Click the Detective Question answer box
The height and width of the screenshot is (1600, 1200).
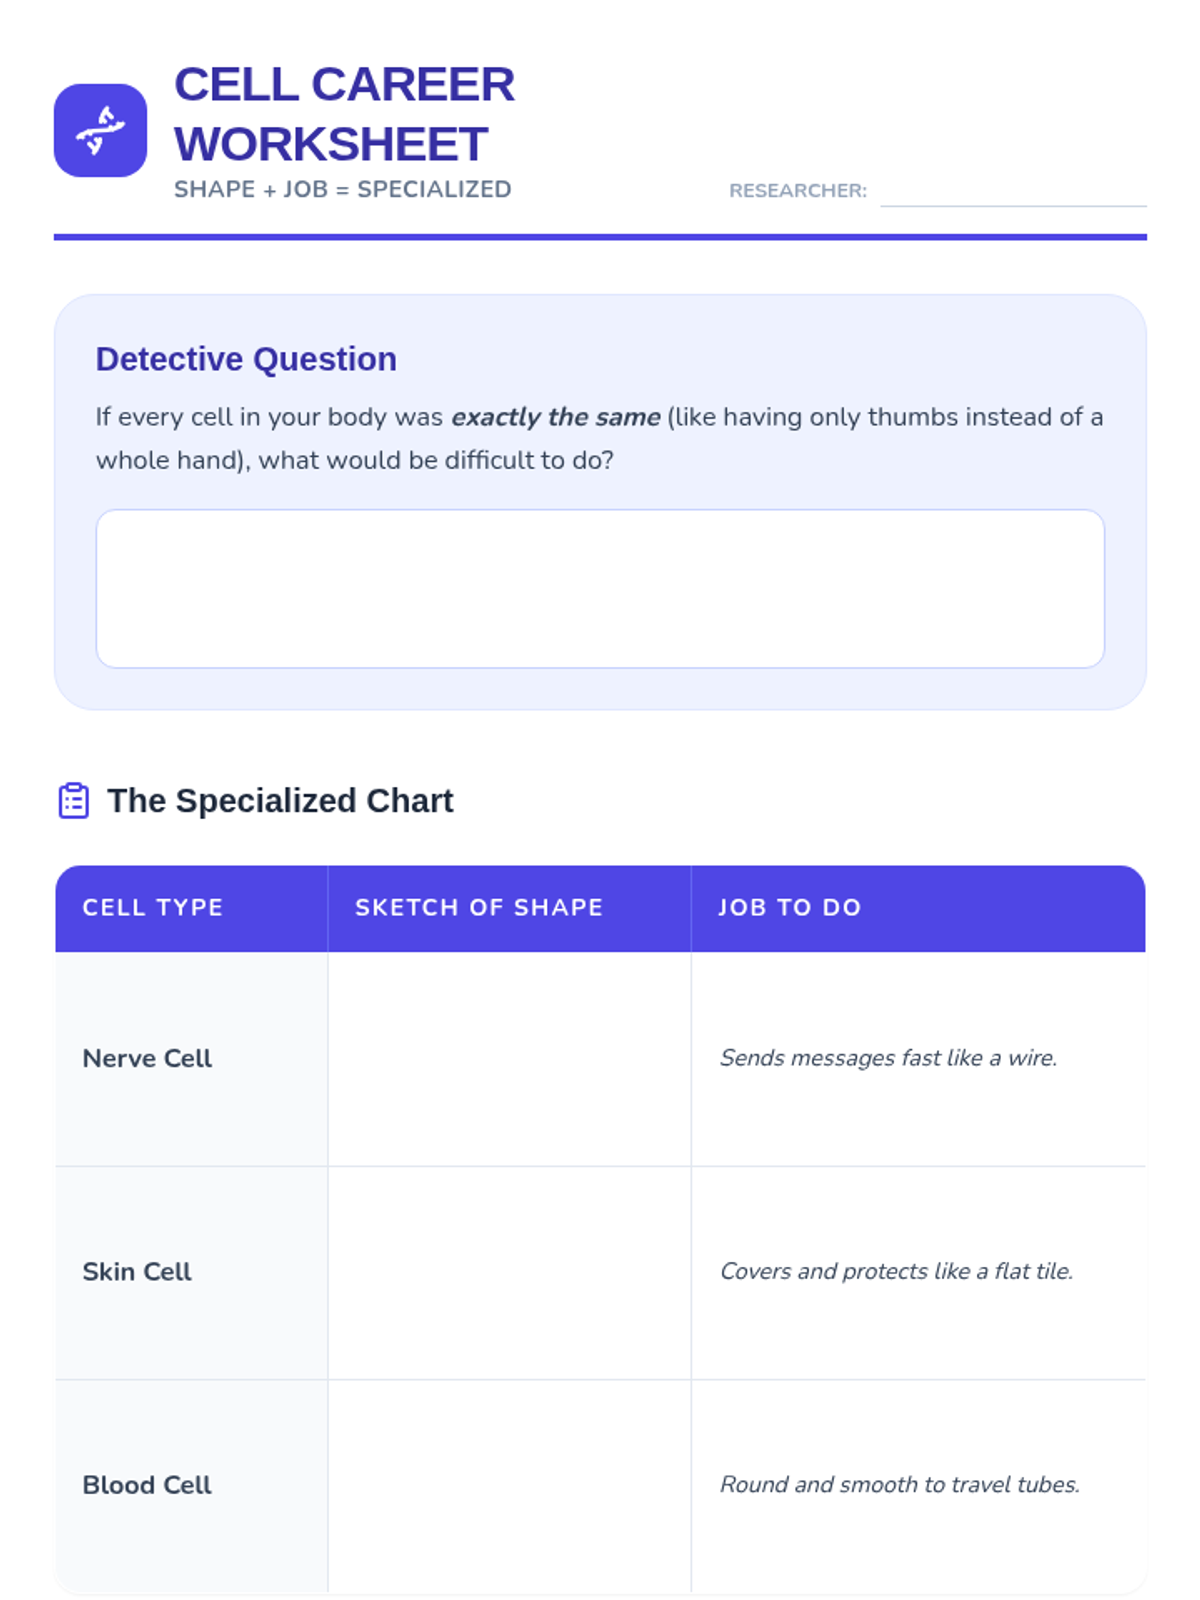tap(600, 588)
